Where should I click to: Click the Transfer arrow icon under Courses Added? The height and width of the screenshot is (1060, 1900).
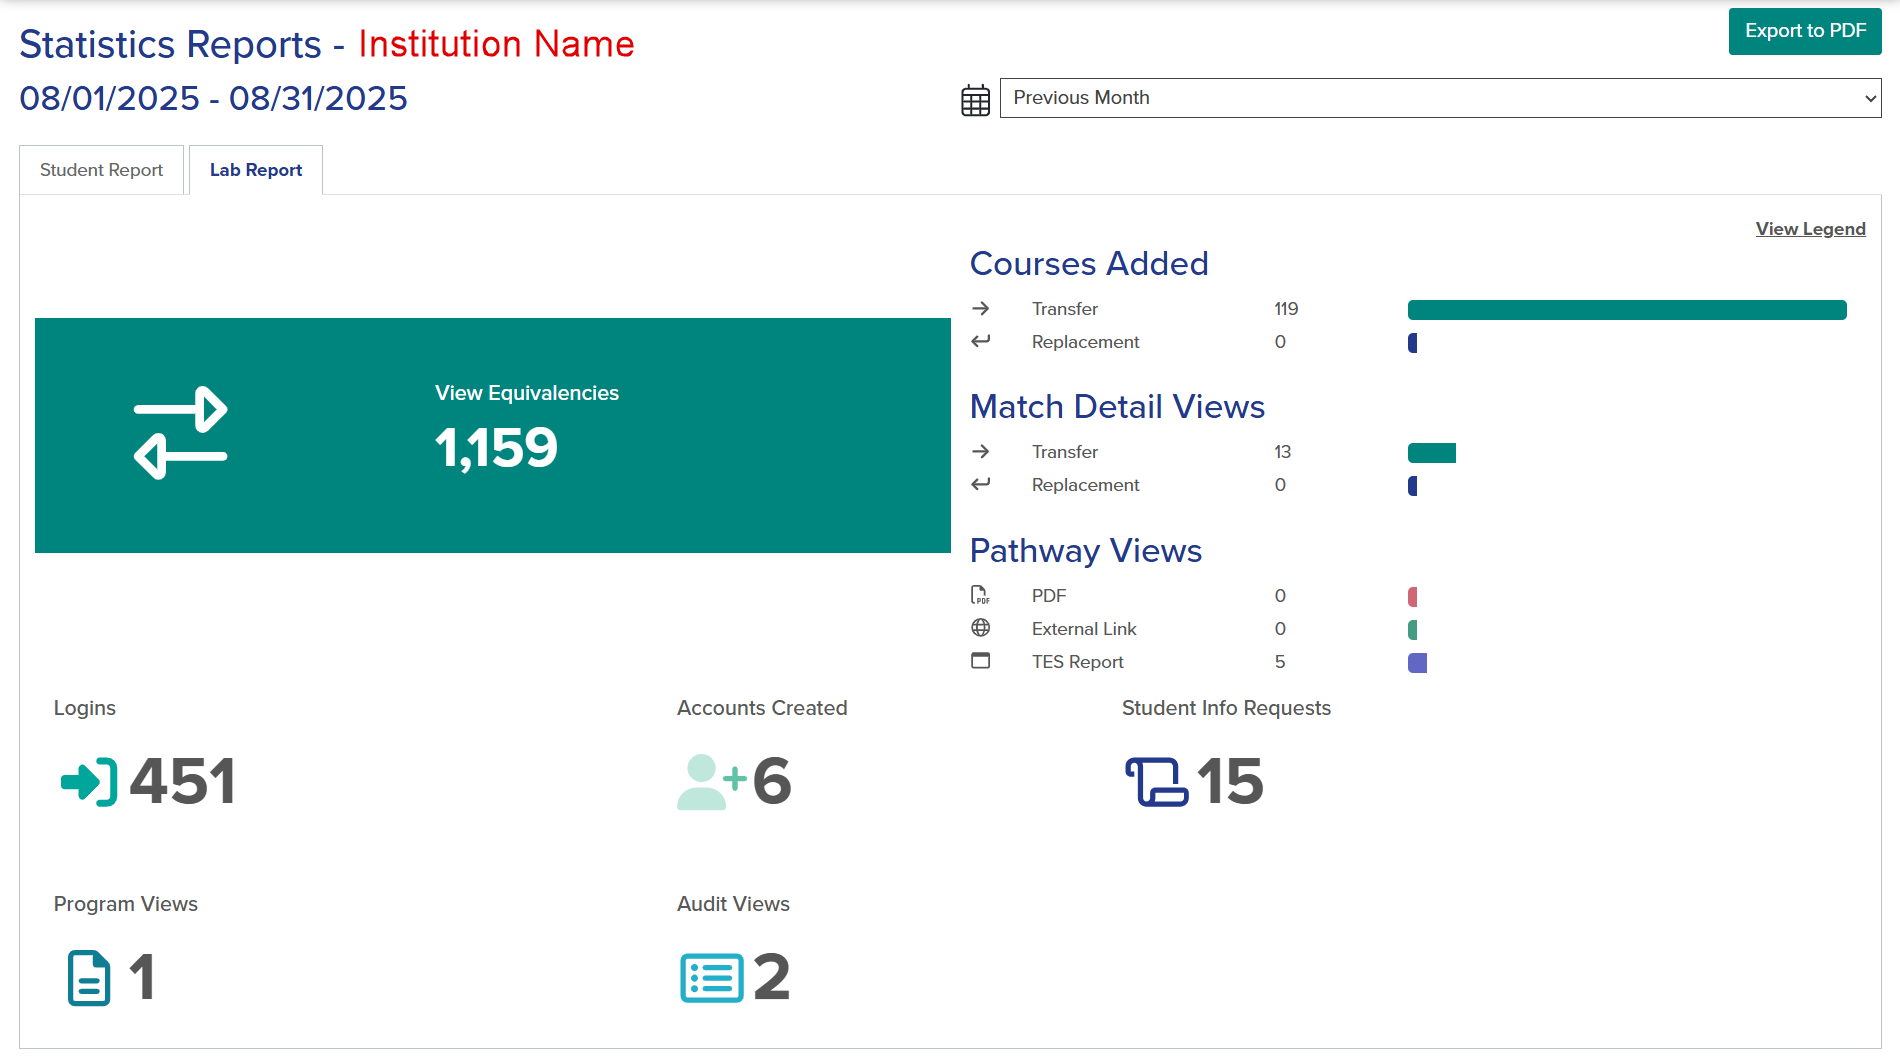pyautogui.click(x=982, y=309)
